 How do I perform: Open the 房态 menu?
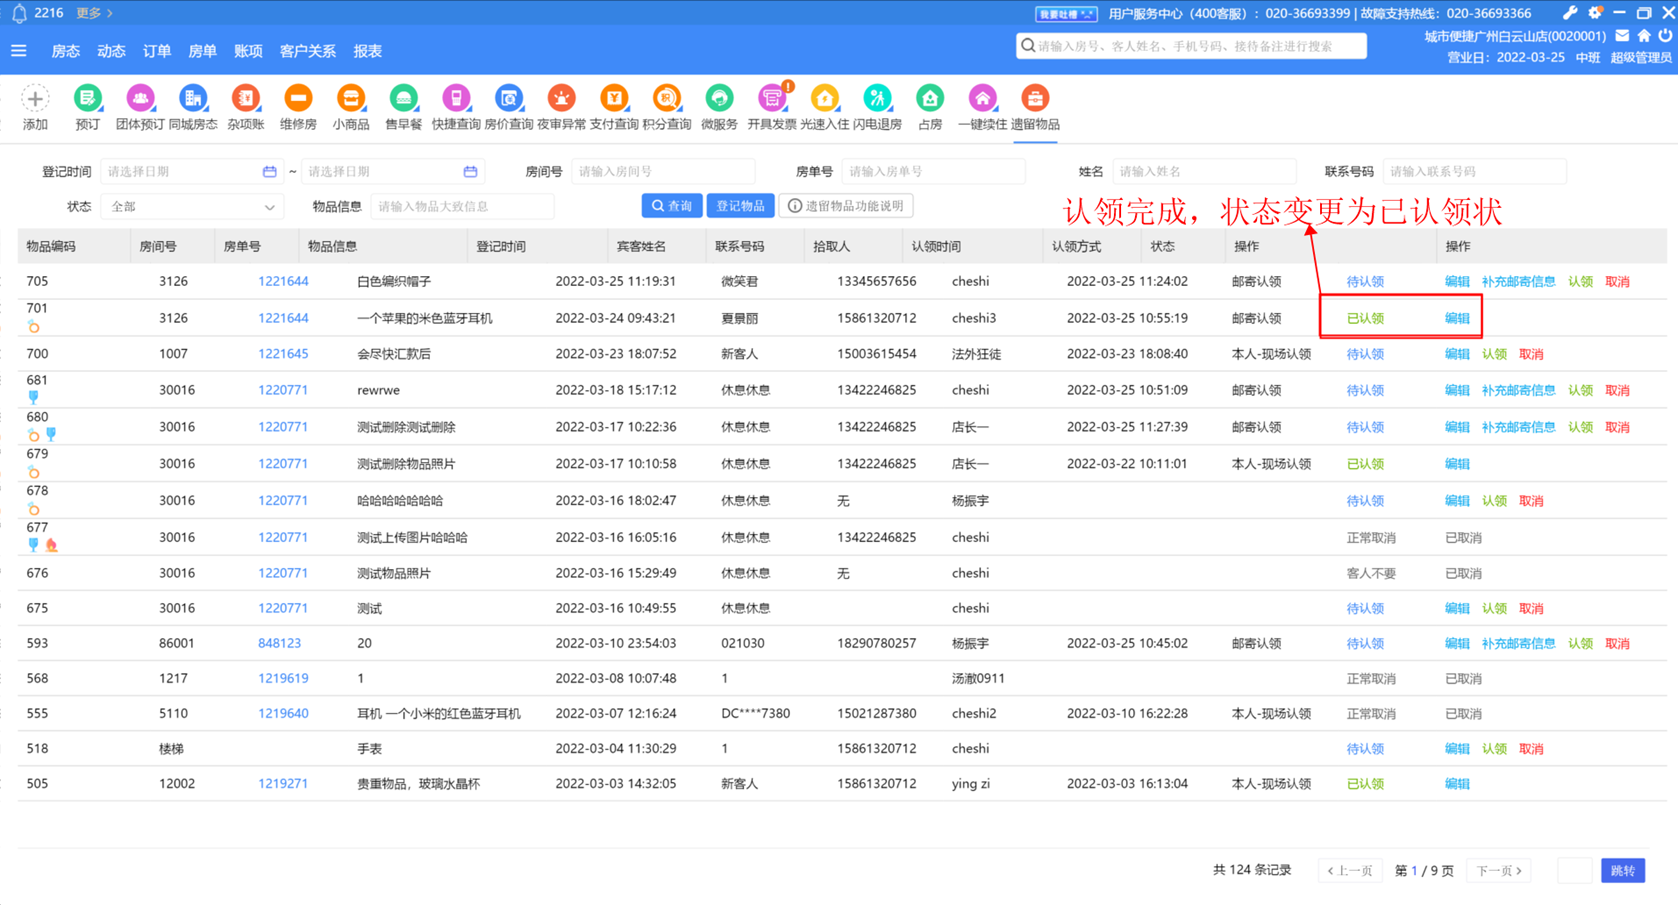coord(65,51)
